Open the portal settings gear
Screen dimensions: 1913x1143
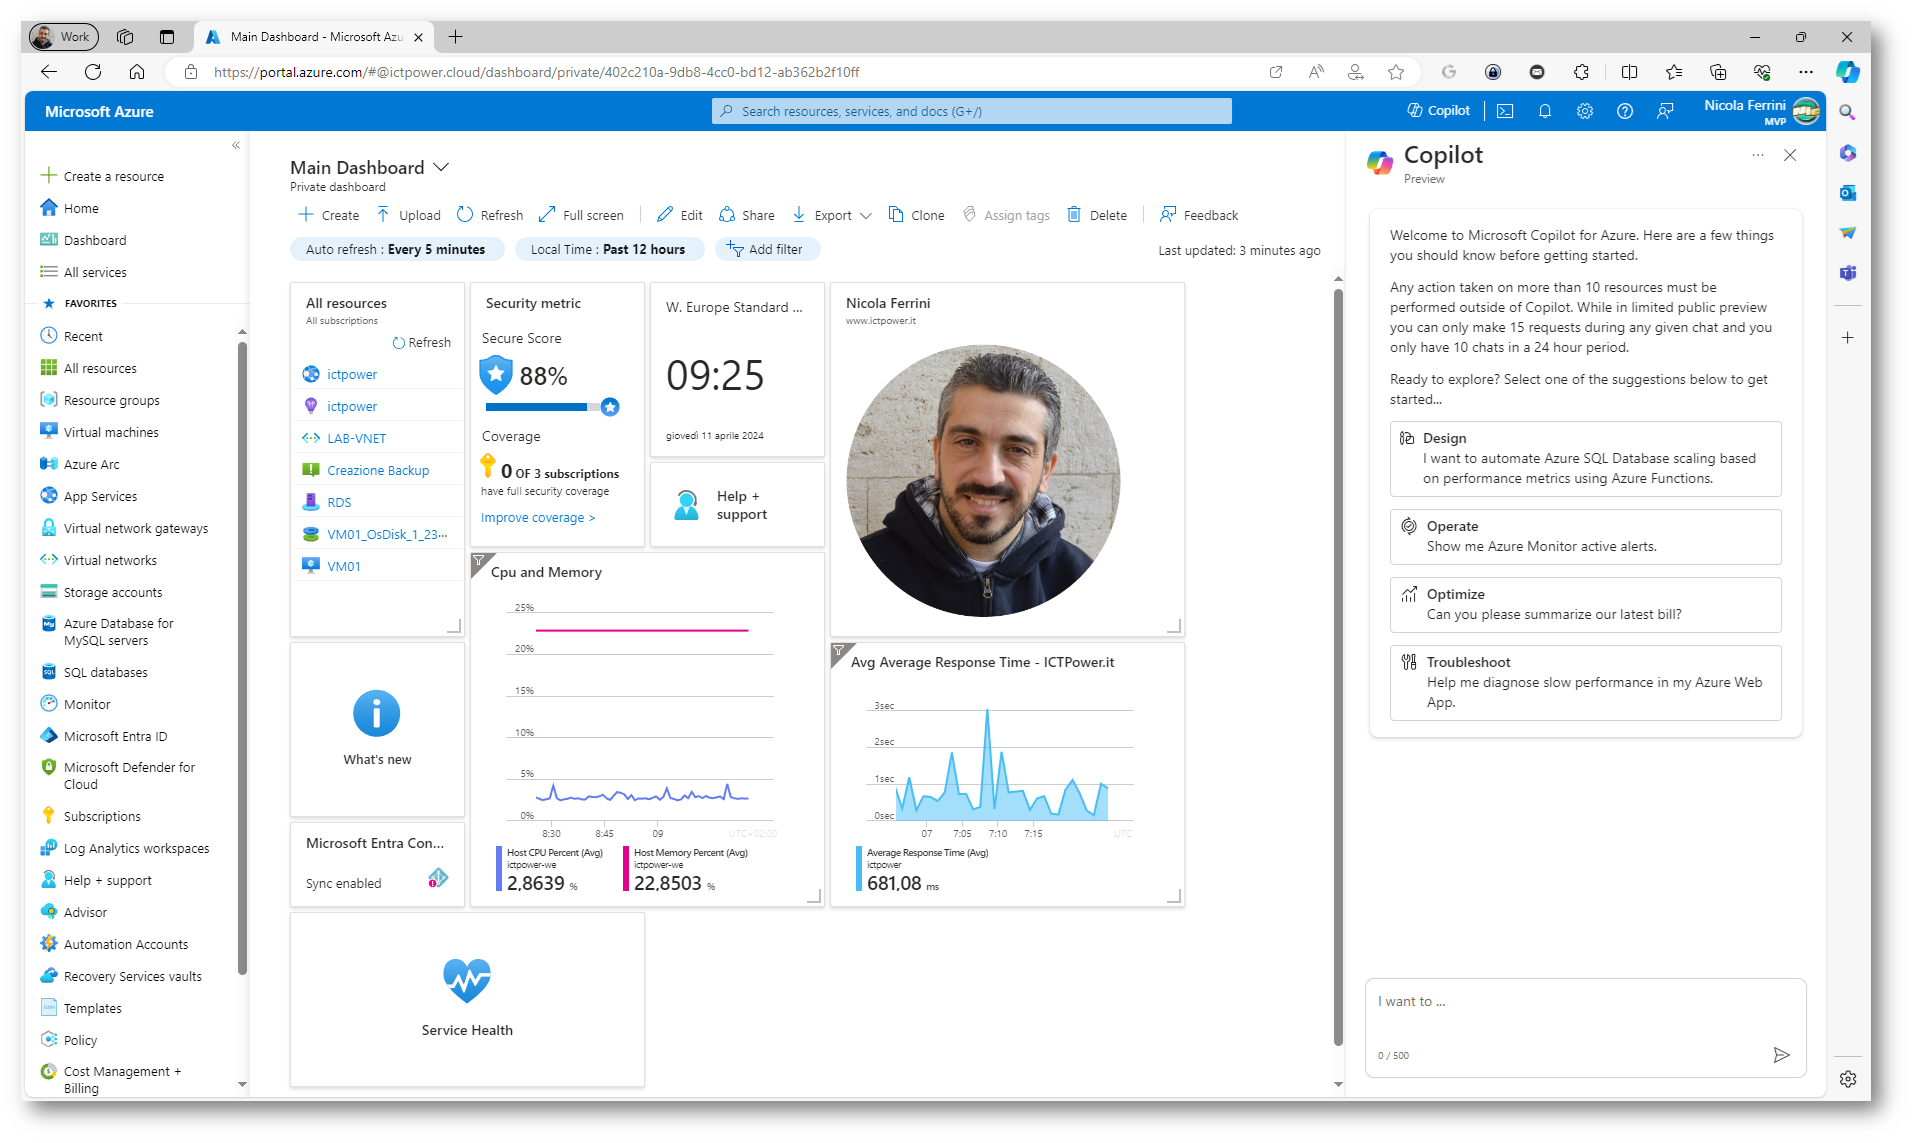pyautogui.click(x=1585, y=111)
